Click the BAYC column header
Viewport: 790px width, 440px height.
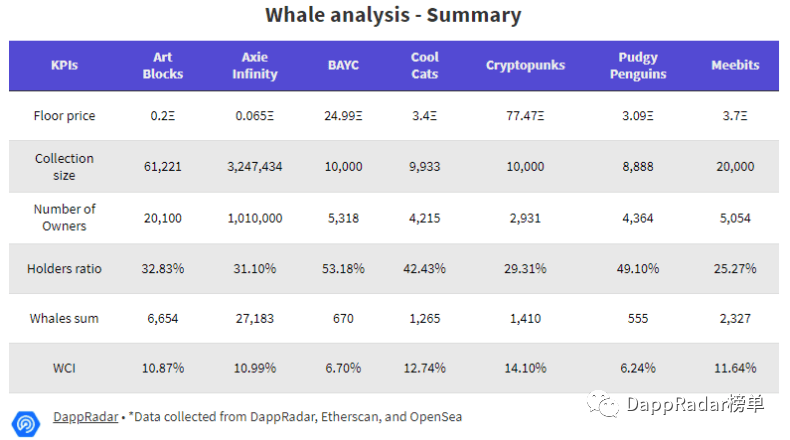(x=343, y=66)
